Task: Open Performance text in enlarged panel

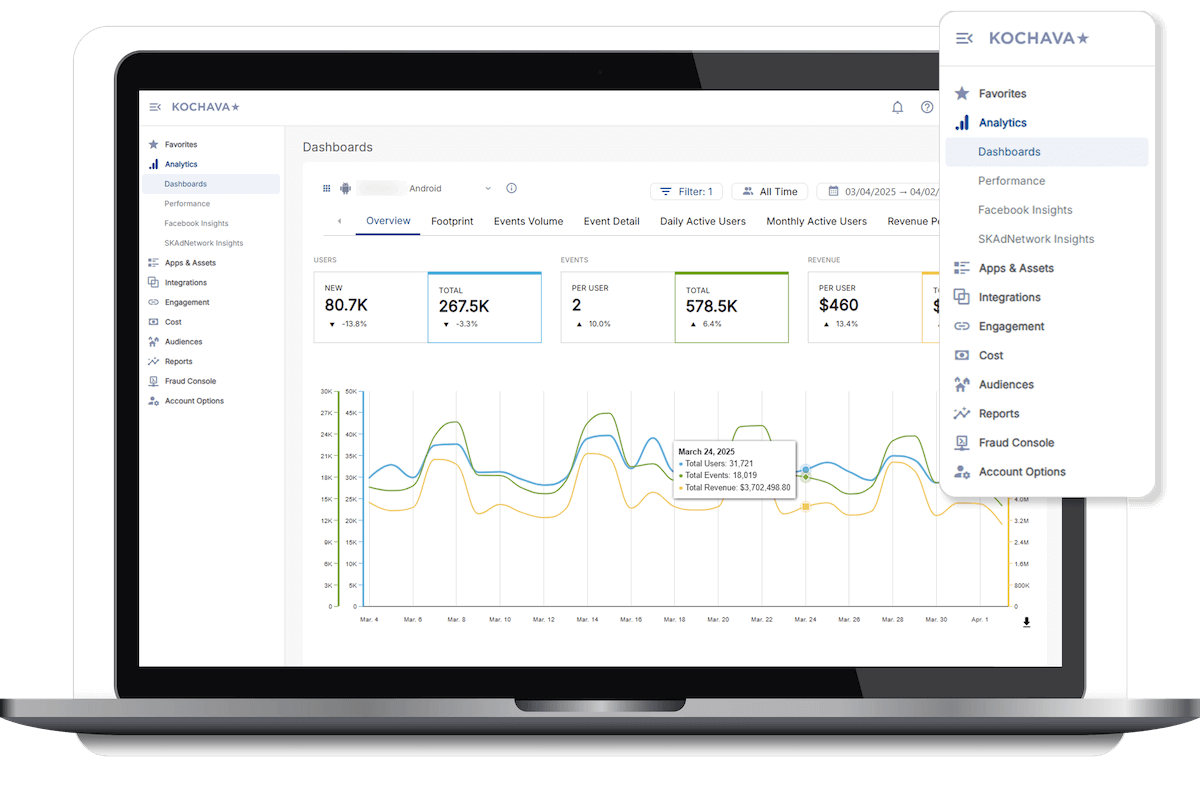Action: tap(1011, 181)
